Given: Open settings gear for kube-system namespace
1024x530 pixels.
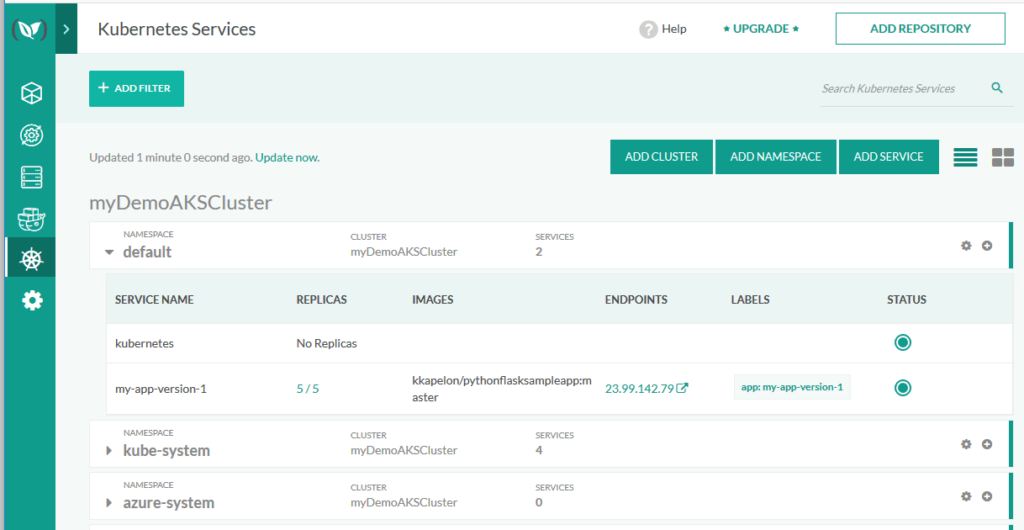Looking at the screenshot, I should [966, 444].
